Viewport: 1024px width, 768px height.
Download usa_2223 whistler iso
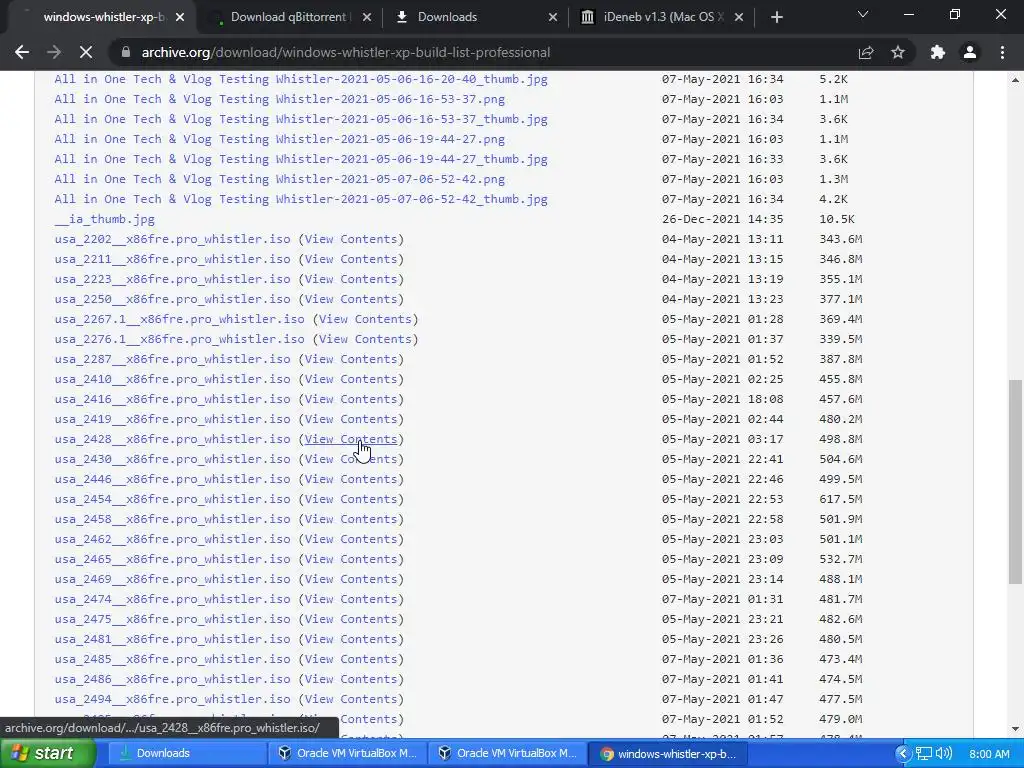point(172,279)
